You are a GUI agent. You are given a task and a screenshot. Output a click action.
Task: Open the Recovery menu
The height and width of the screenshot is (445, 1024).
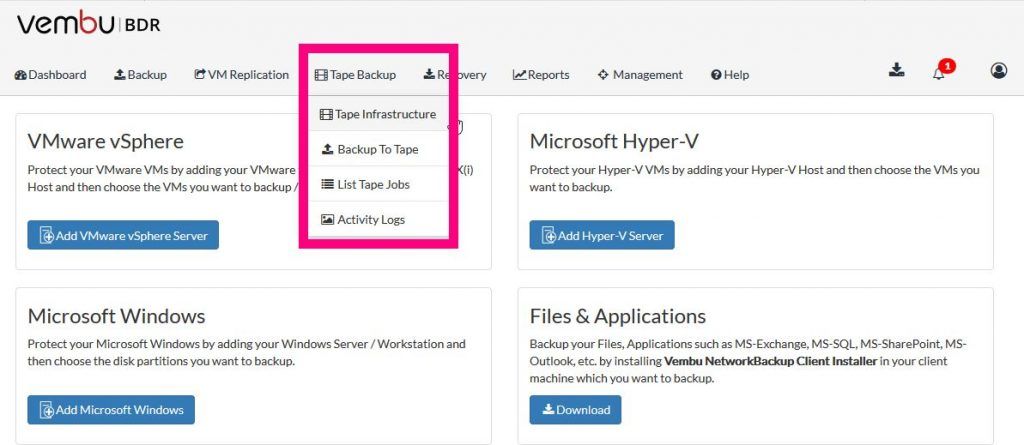pos(455,74)
